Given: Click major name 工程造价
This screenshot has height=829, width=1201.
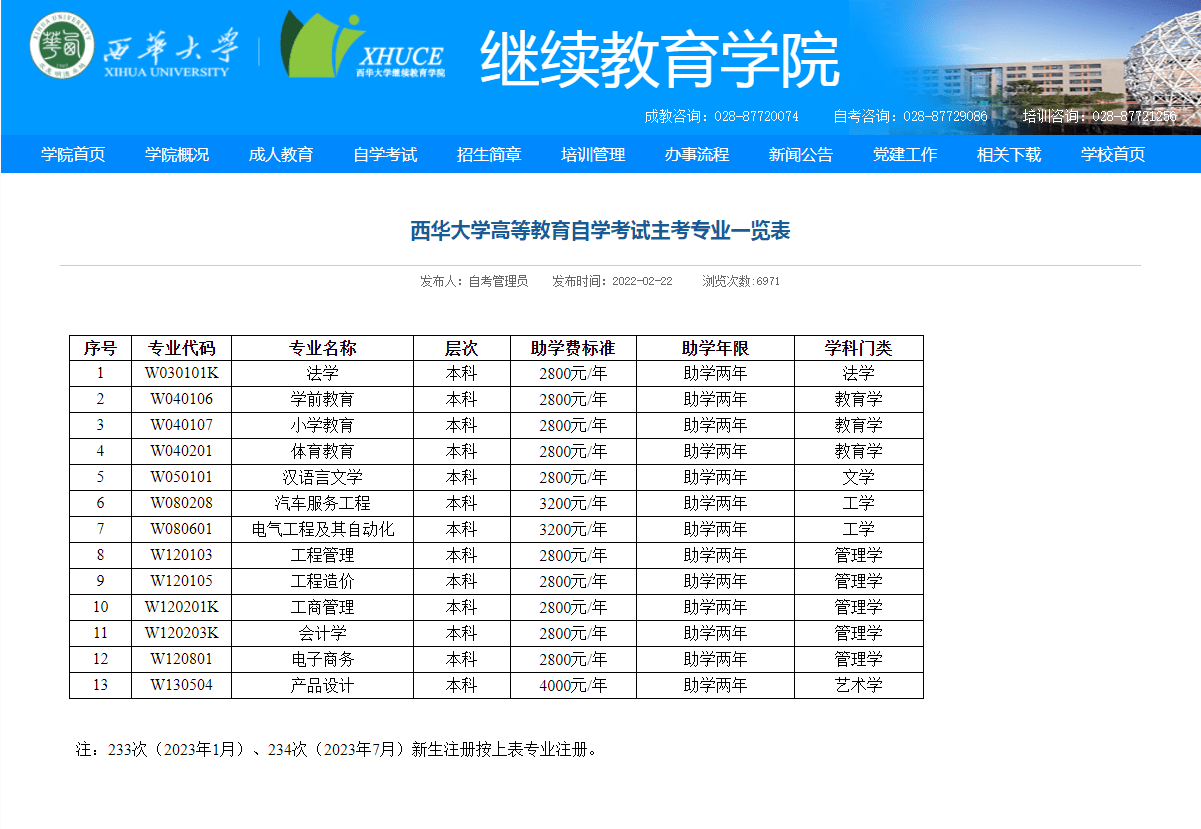Looking at the screenshot, I should (322, 581).
